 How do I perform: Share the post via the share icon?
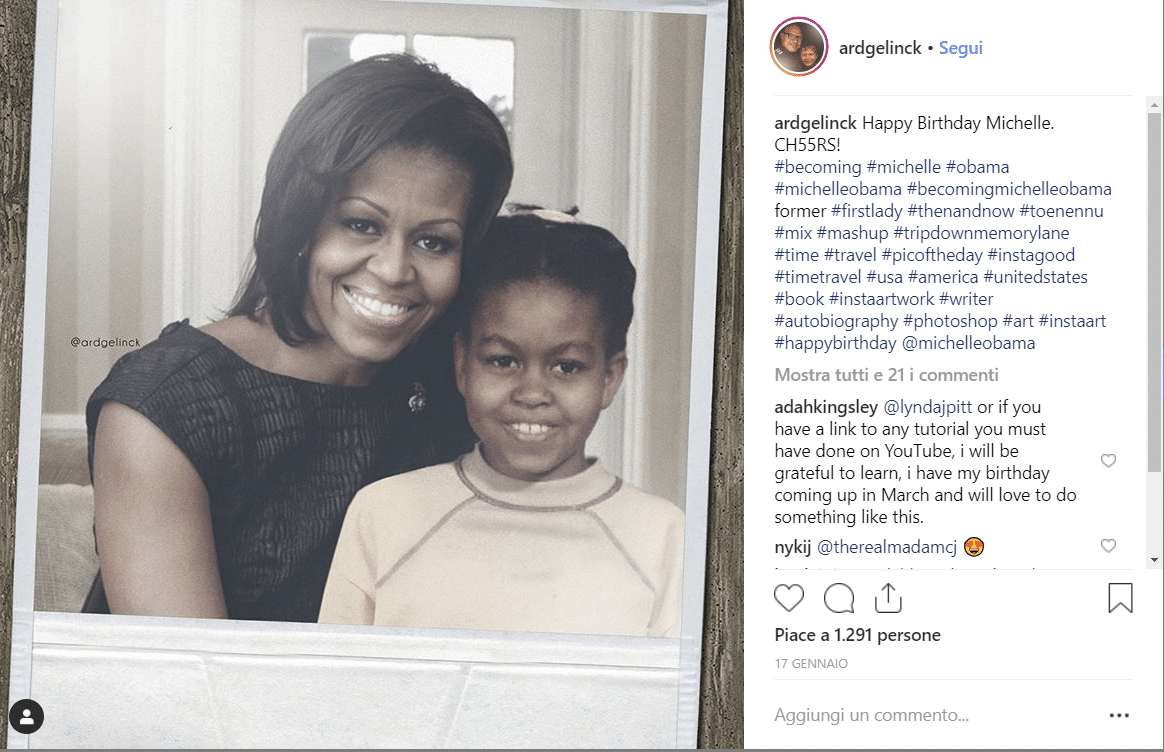888,598
